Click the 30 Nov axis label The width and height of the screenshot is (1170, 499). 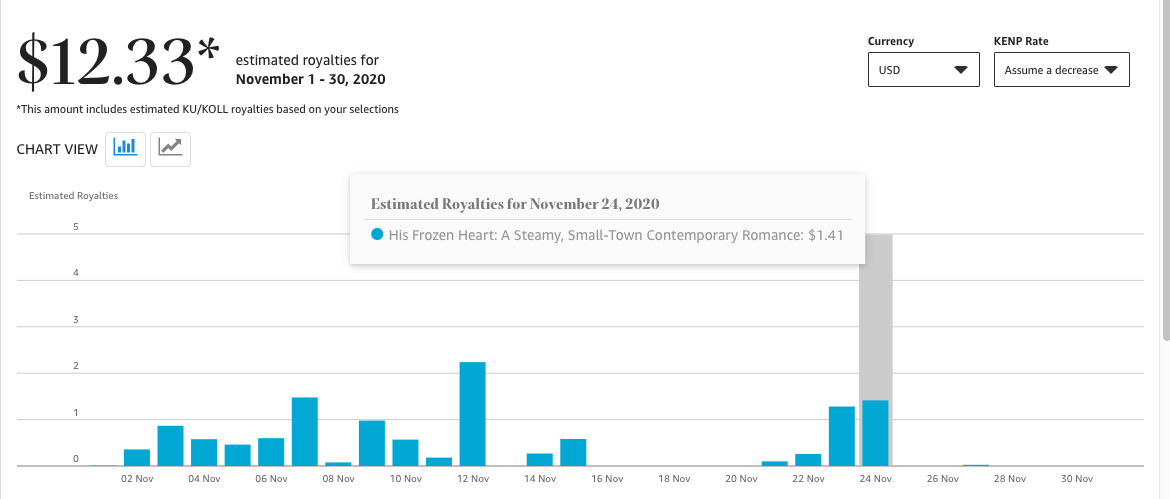(x=1077, y=479)
